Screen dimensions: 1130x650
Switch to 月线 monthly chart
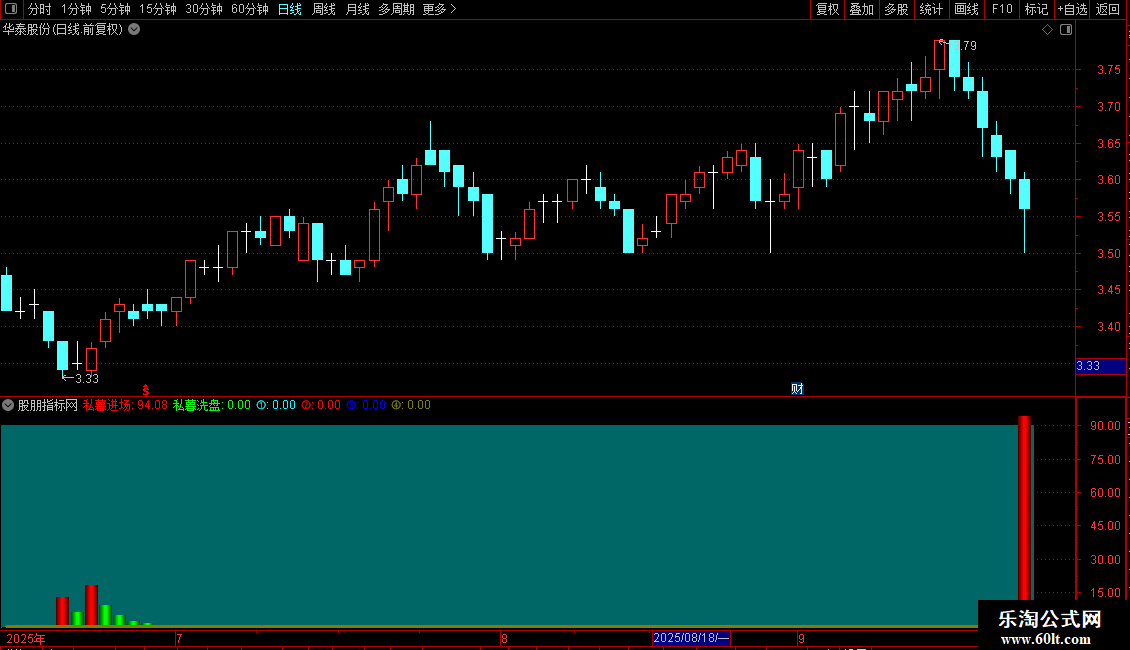point(357,9)
